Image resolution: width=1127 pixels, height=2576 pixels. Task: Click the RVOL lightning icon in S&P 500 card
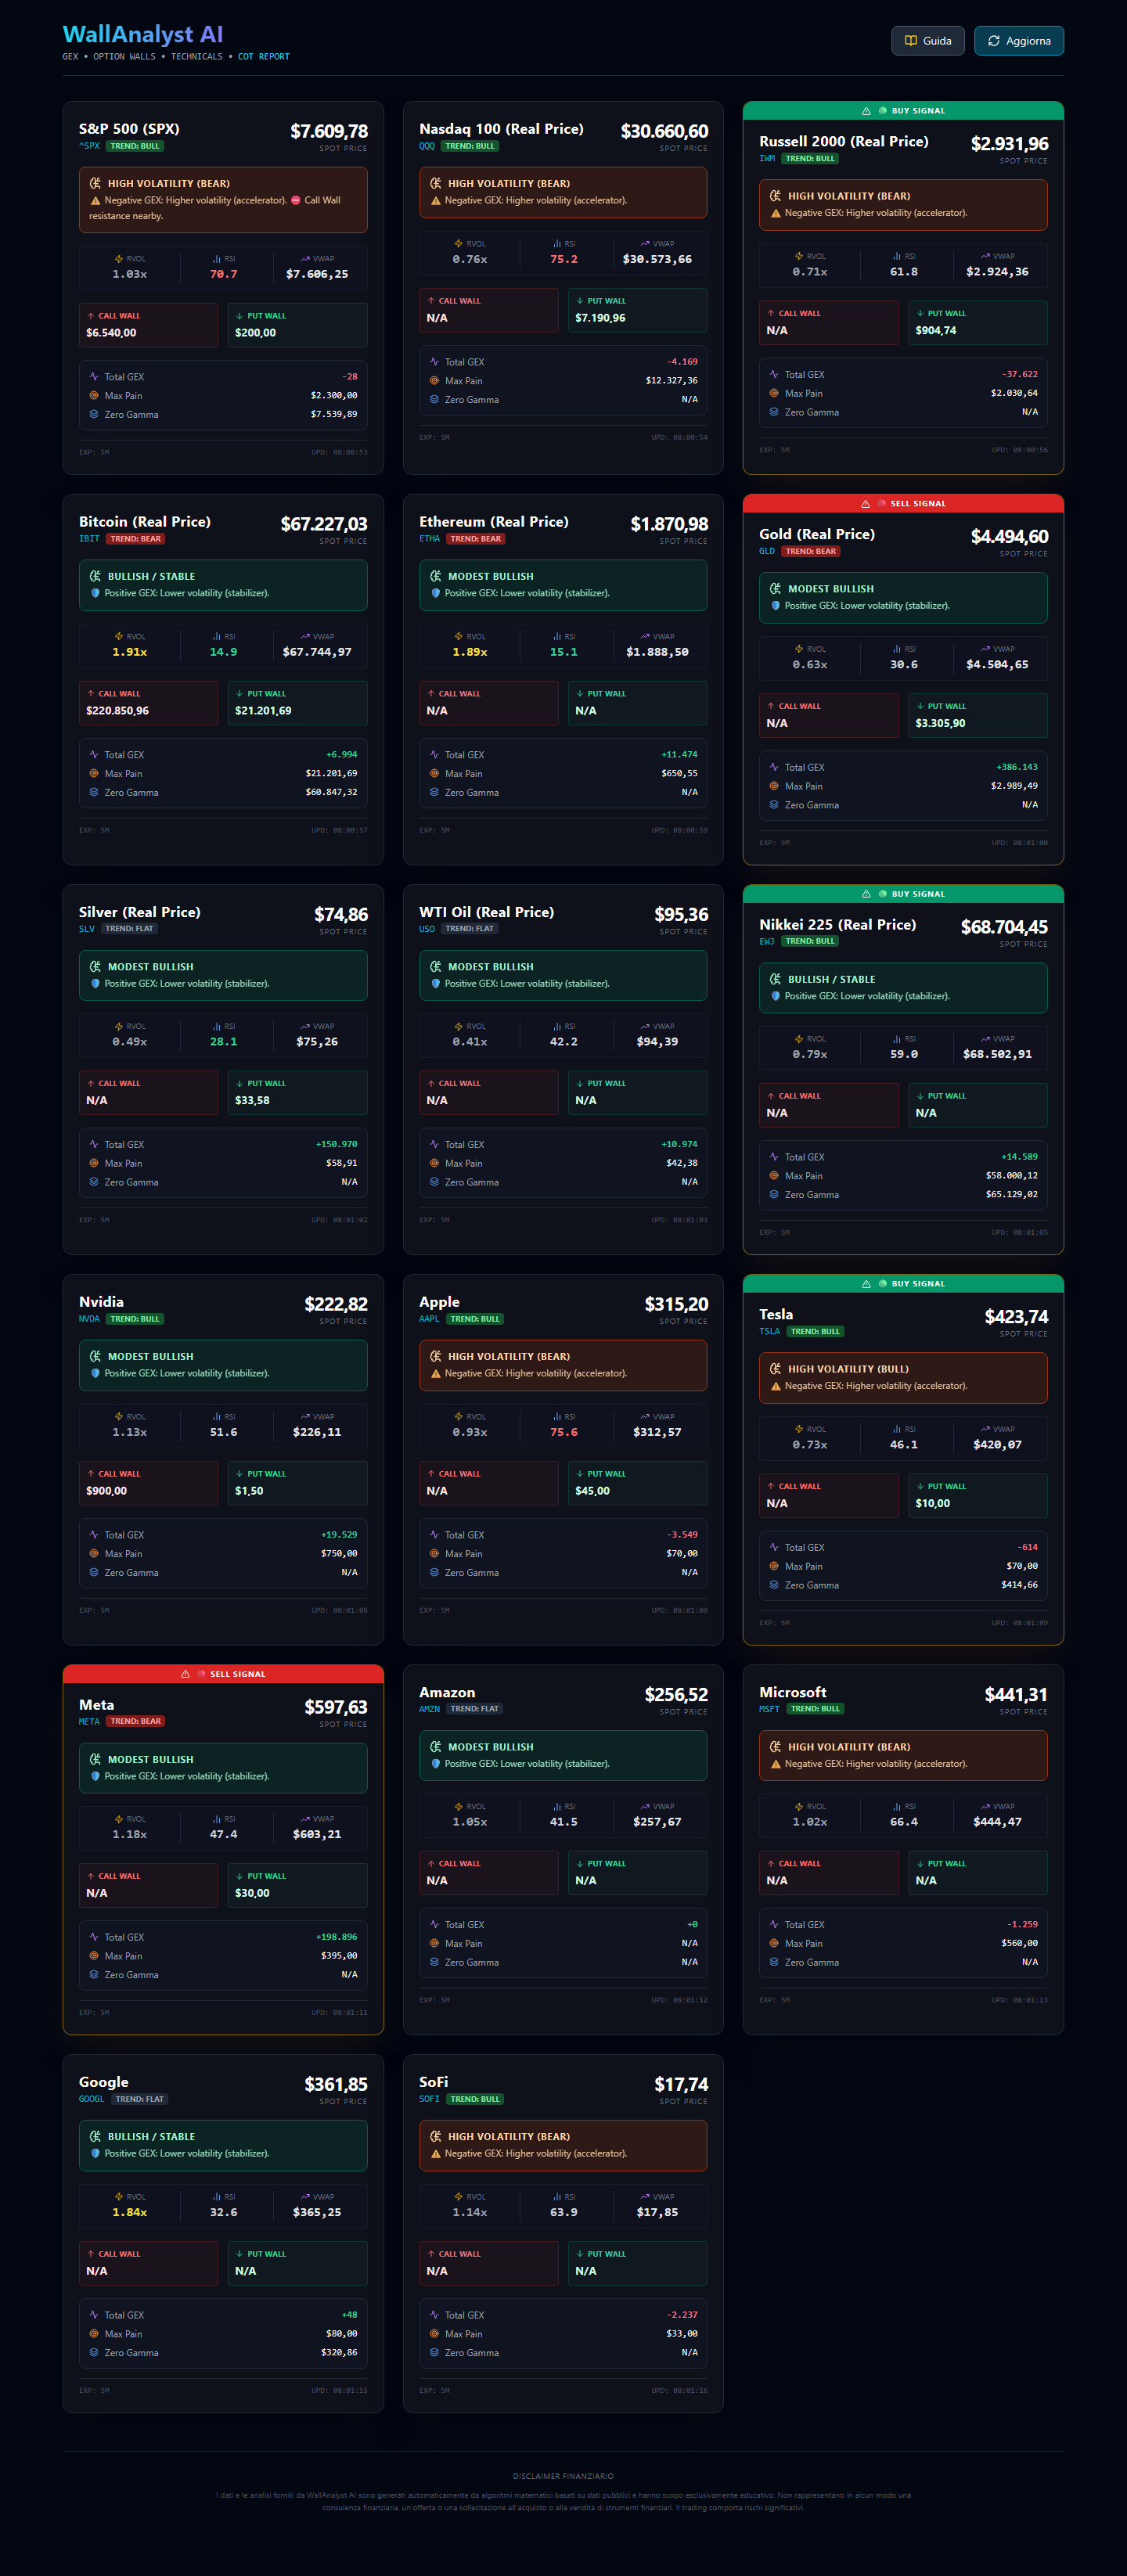[x=119, y=259]
